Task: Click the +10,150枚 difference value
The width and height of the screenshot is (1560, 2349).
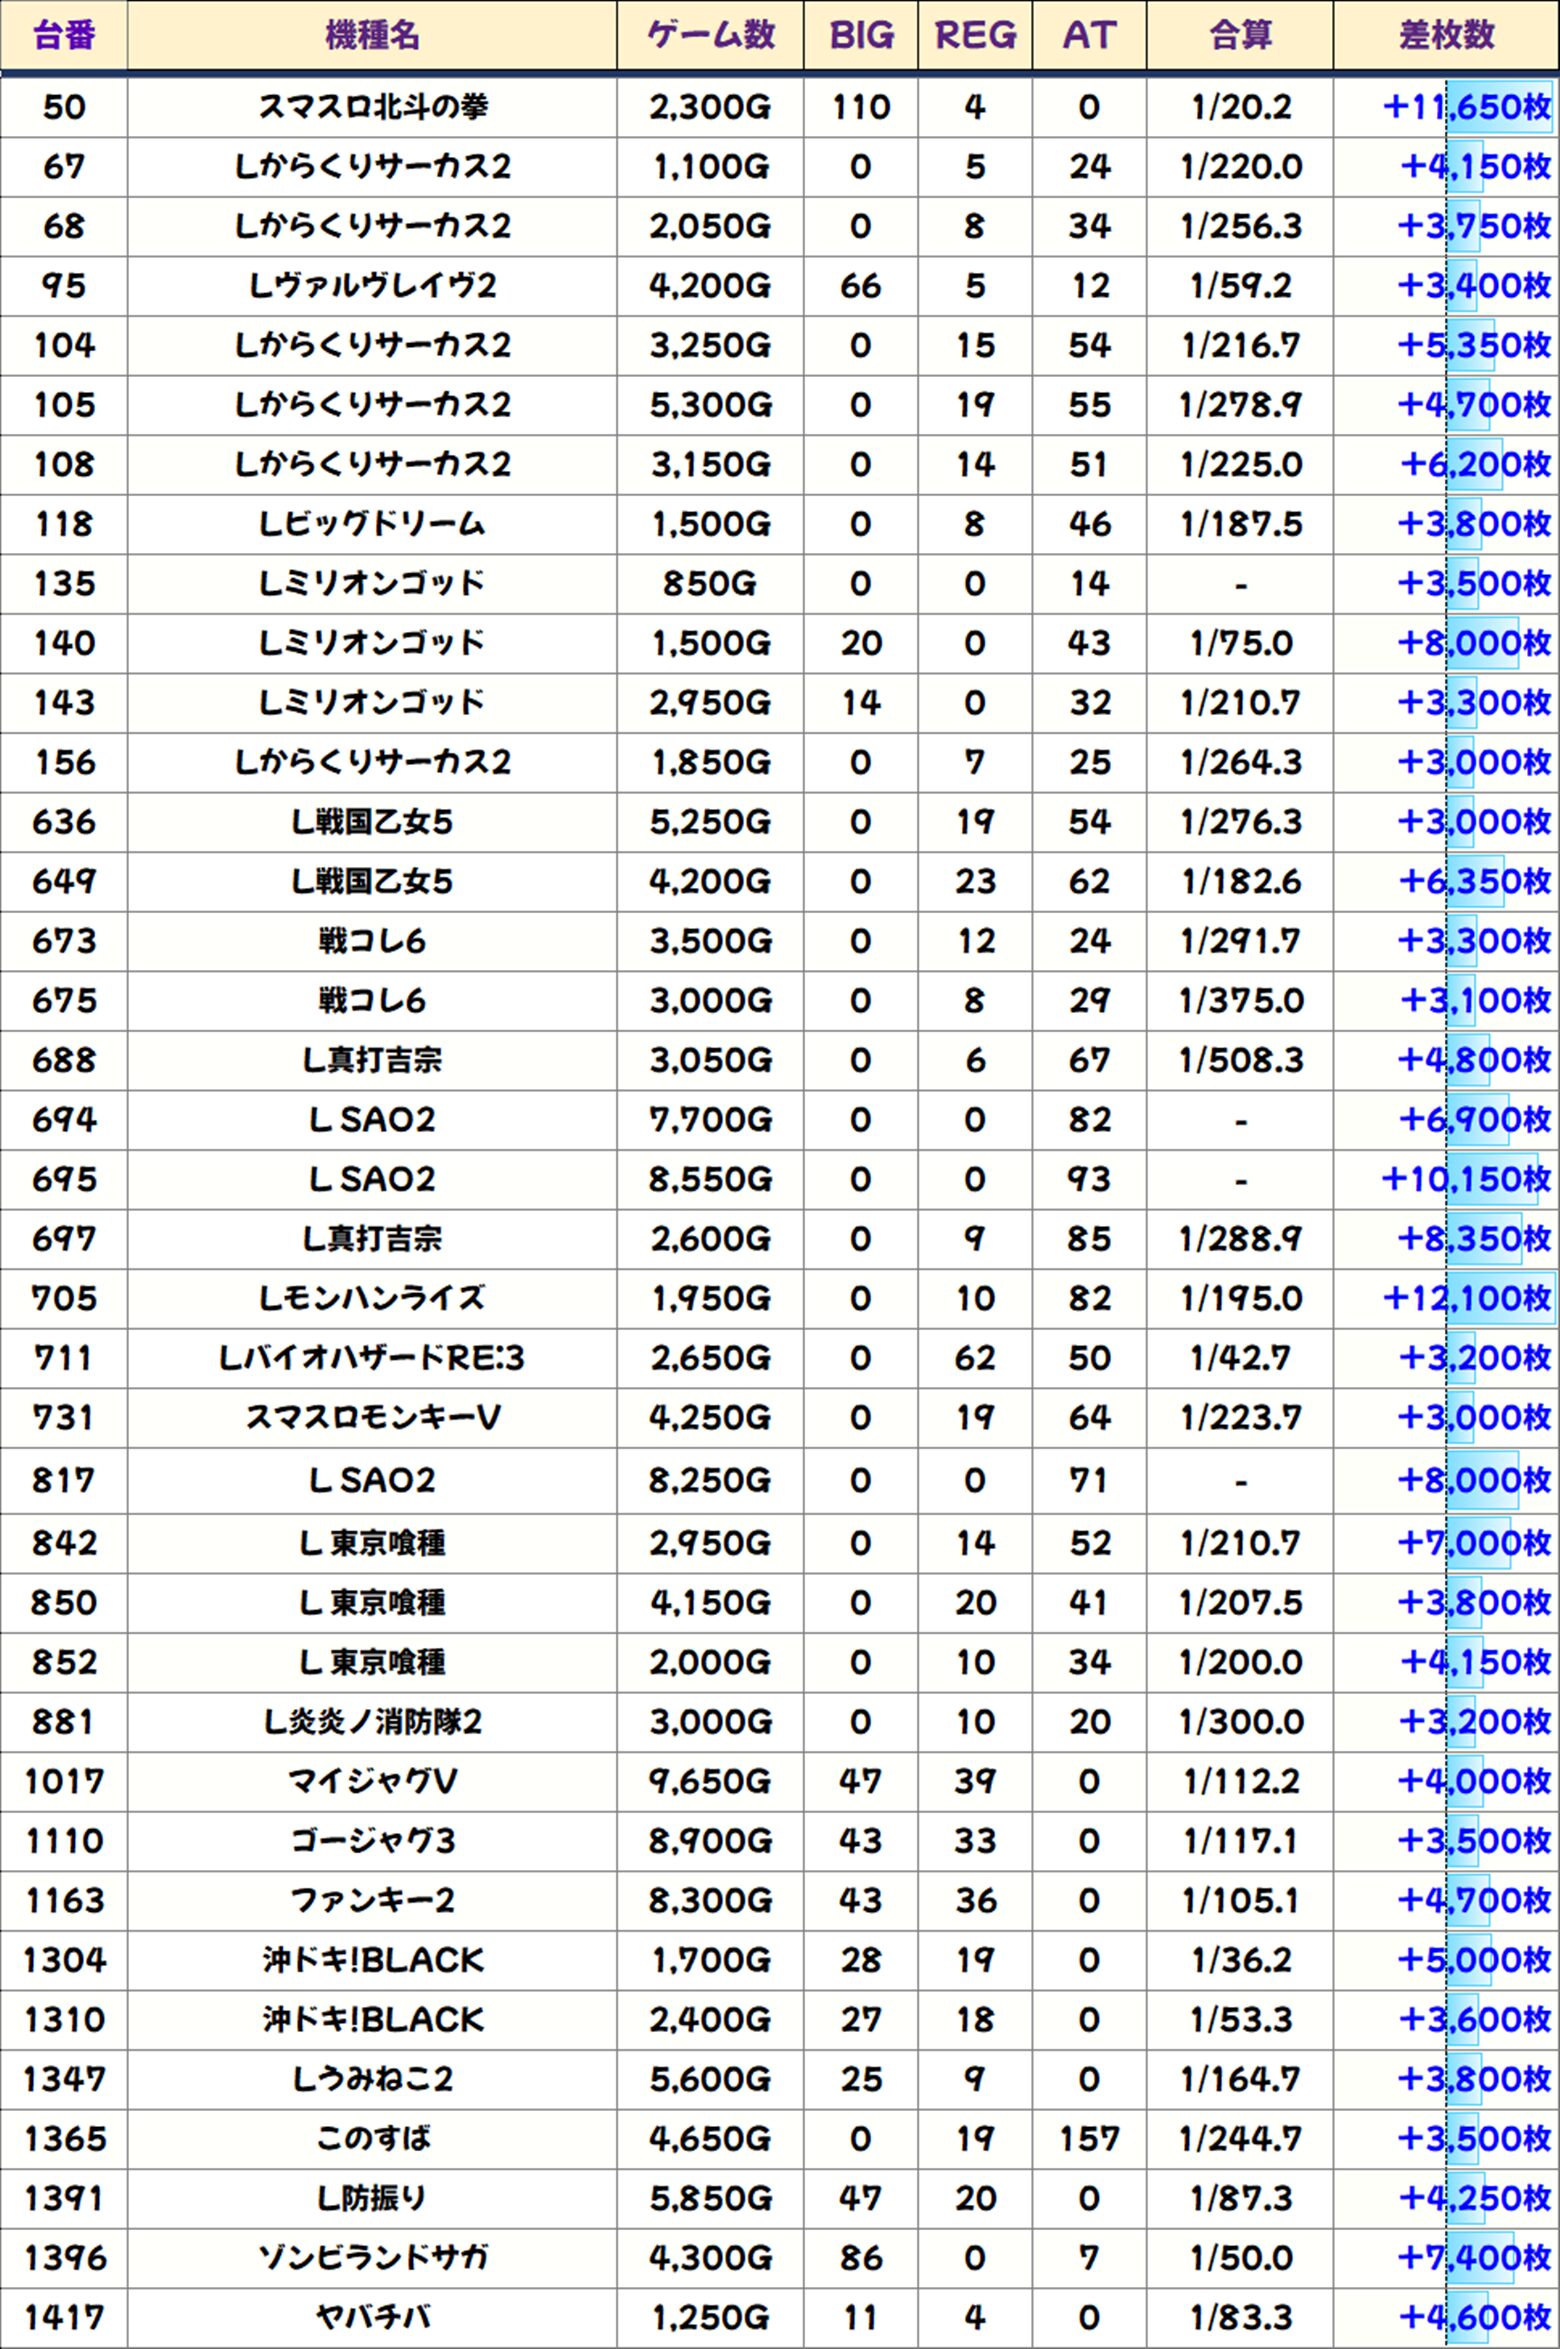Action: (x=1466, y=1179)
